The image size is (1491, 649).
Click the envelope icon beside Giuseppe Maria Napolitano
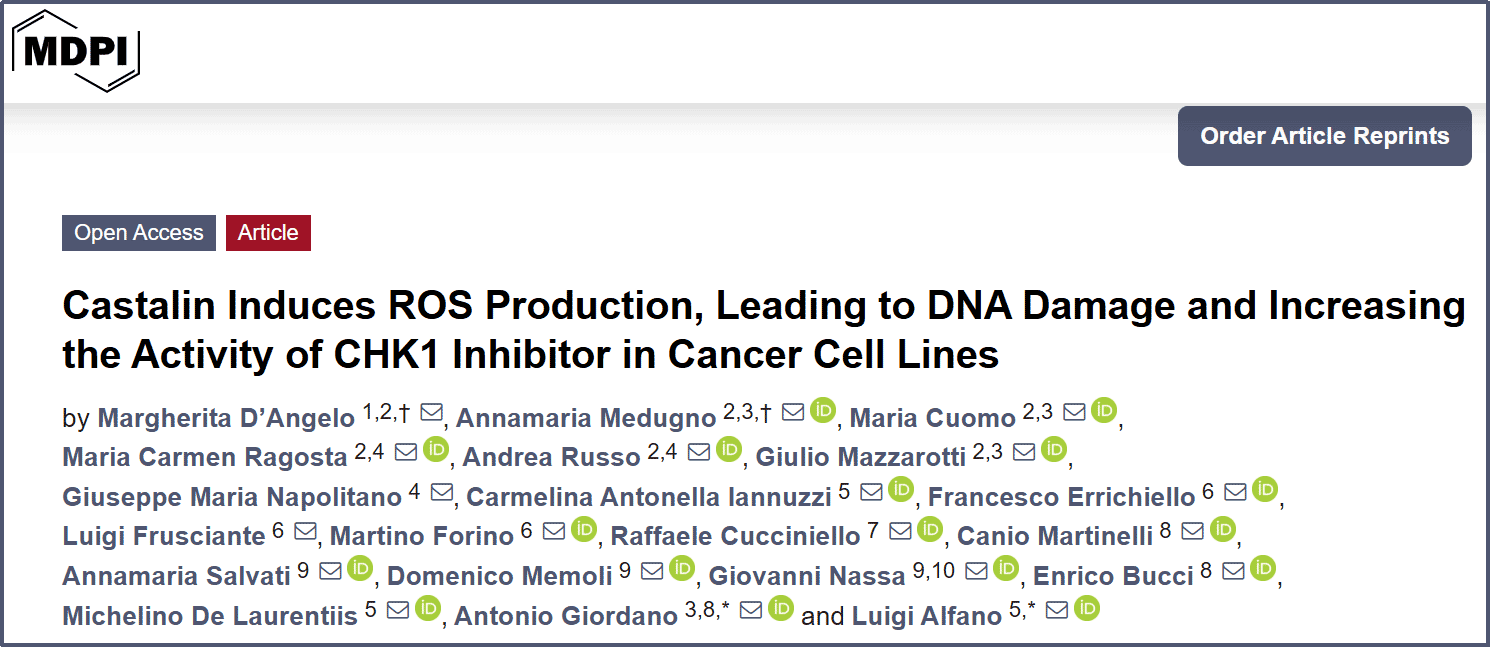coord(442,491)
